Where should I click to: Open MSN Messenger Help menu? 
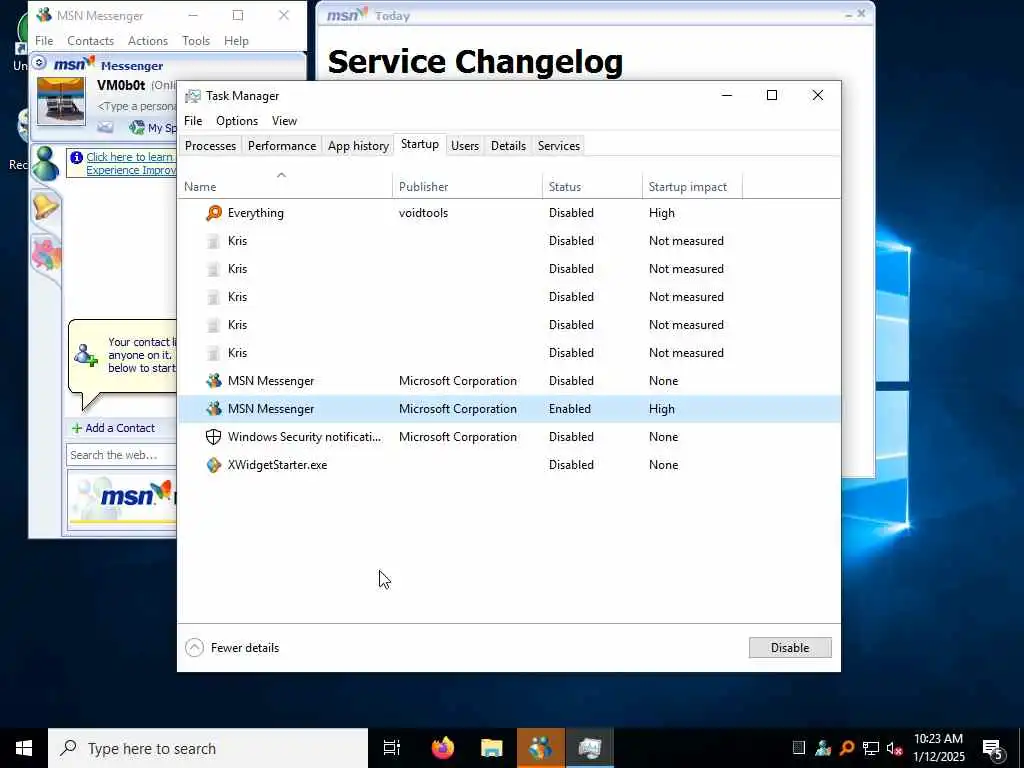pyautogui.click(x=236, y=40)
